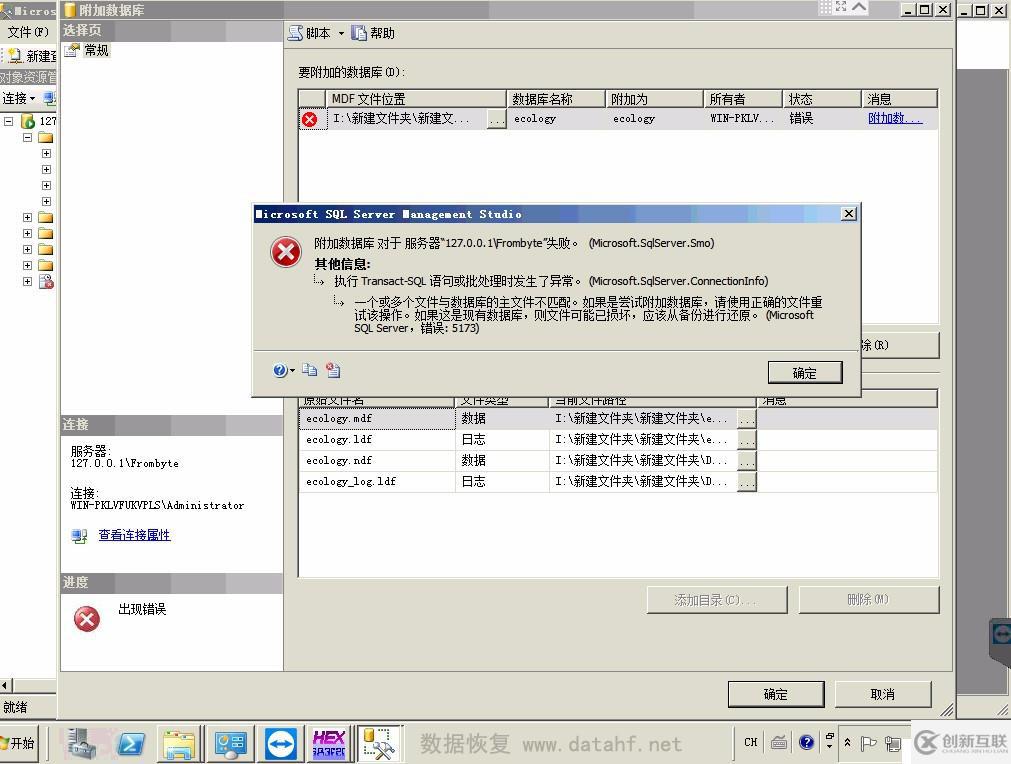Select the 常规 page in 选择页
This screenshot has height=764, width=1011.
point(97,50)
